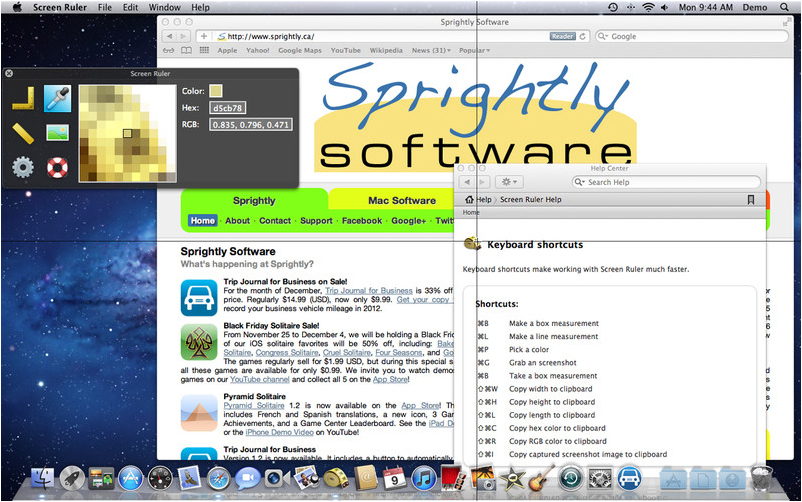Open the Window menu
The width and height of the screenshot is (802, 502).
click(x=164, y=7)
